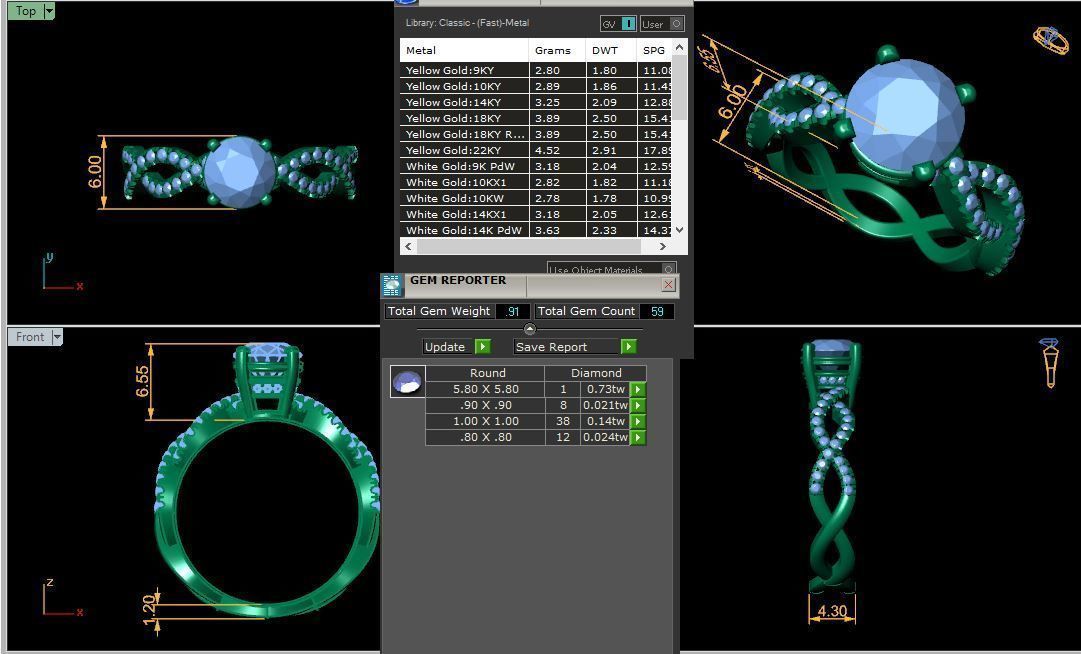Click the 6.00 dimension in Top view

click(x=94, y=172)
